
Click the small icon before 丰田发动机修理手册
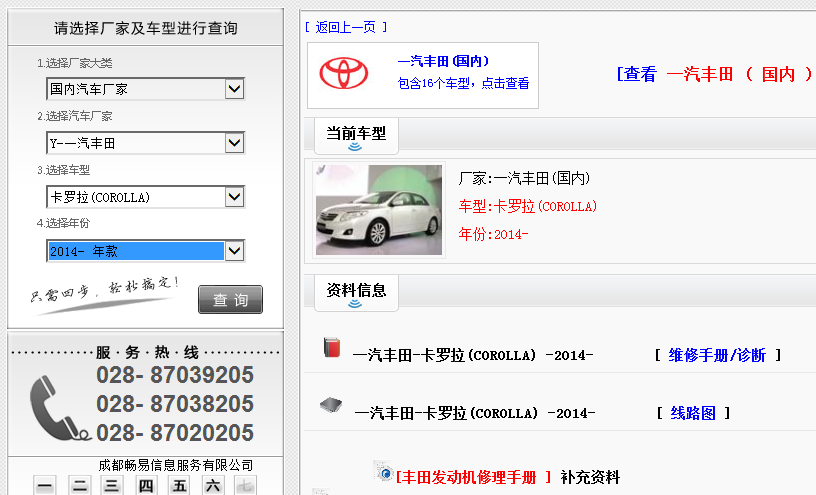[384, 471]
